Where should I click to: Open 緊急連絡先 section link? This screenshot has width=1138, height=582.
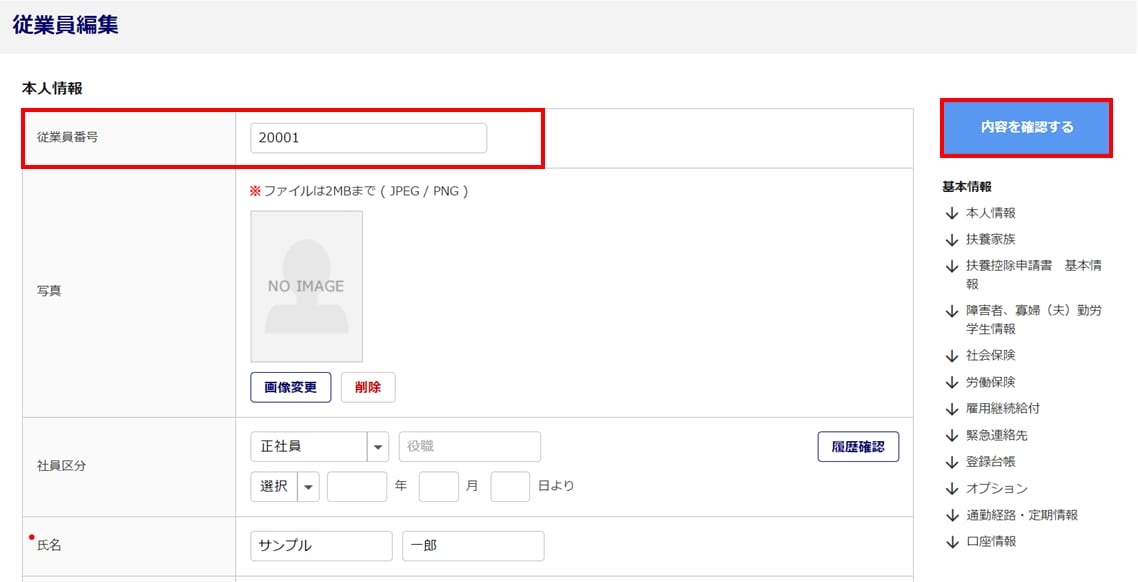pos(996,435)
